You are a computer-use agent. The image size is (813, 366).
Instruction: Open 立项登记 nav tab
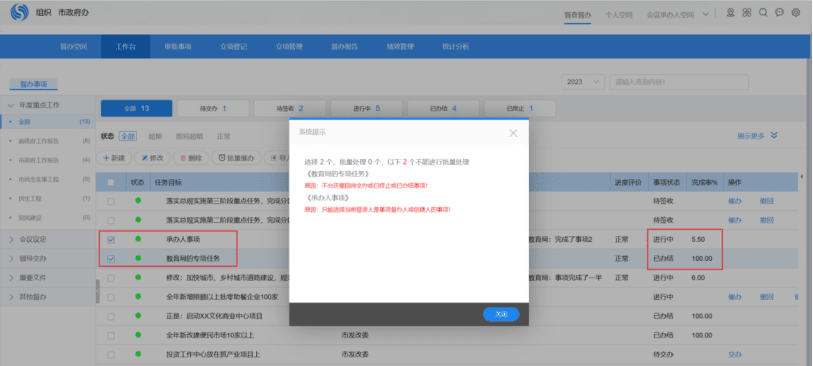pos(233,47)
